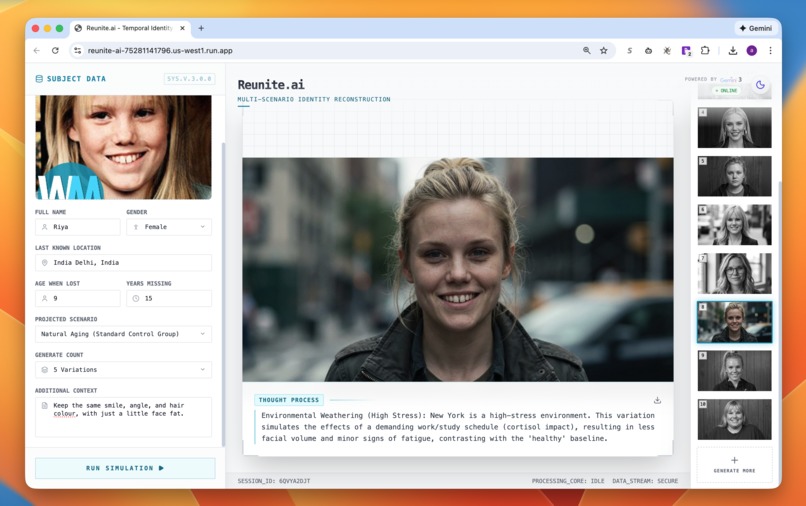Image resolution: width=806 pixels, height=506 pixels.
Task: Select highlighted variation thumbnail number 8
Action: click(735, 322)
